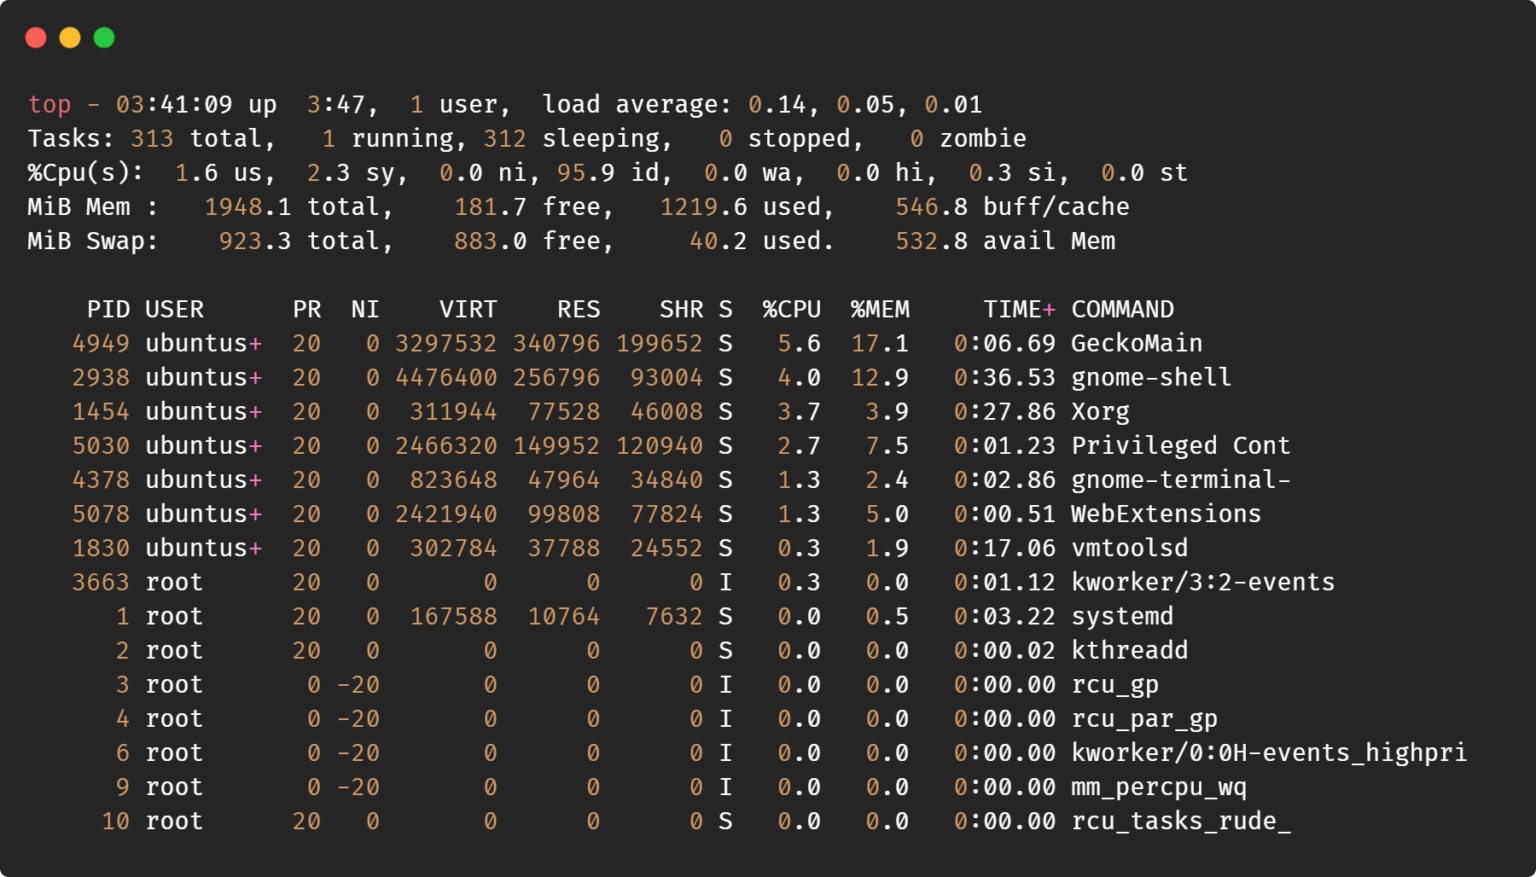Click the green zoom traffic light button
Image resolution: width=1536 pixels, height=877 pixels.
pyautogui.click(x=103, y=37)
